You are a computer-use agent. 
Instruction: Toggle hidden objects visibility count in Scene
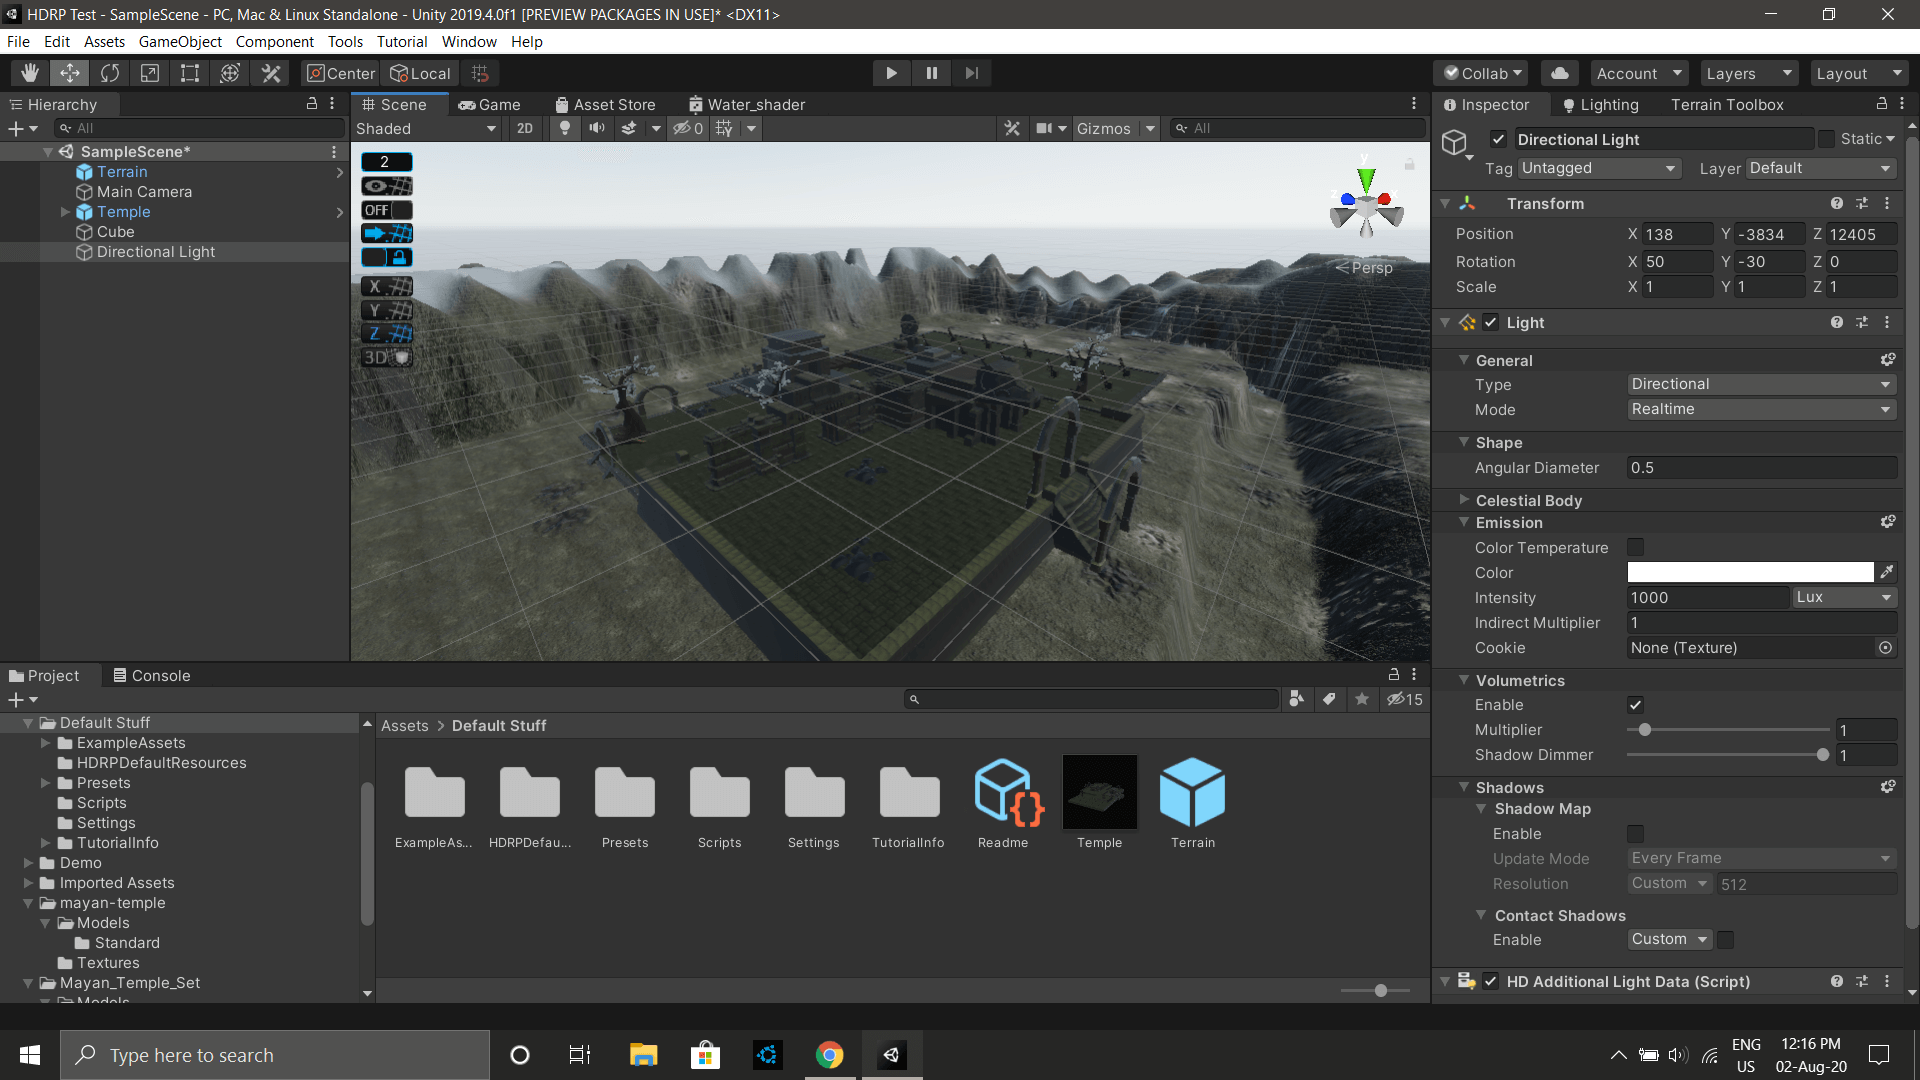click(688, 128)
